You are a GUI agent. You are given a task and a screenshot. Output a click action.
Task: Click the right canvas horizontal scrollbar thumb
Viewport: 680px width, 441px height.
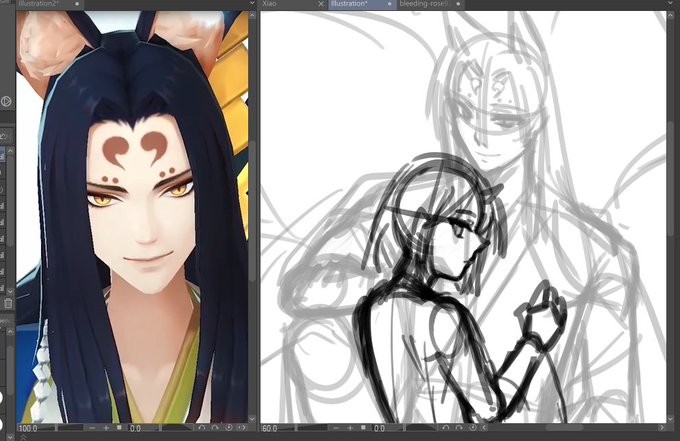coord(564,428)
